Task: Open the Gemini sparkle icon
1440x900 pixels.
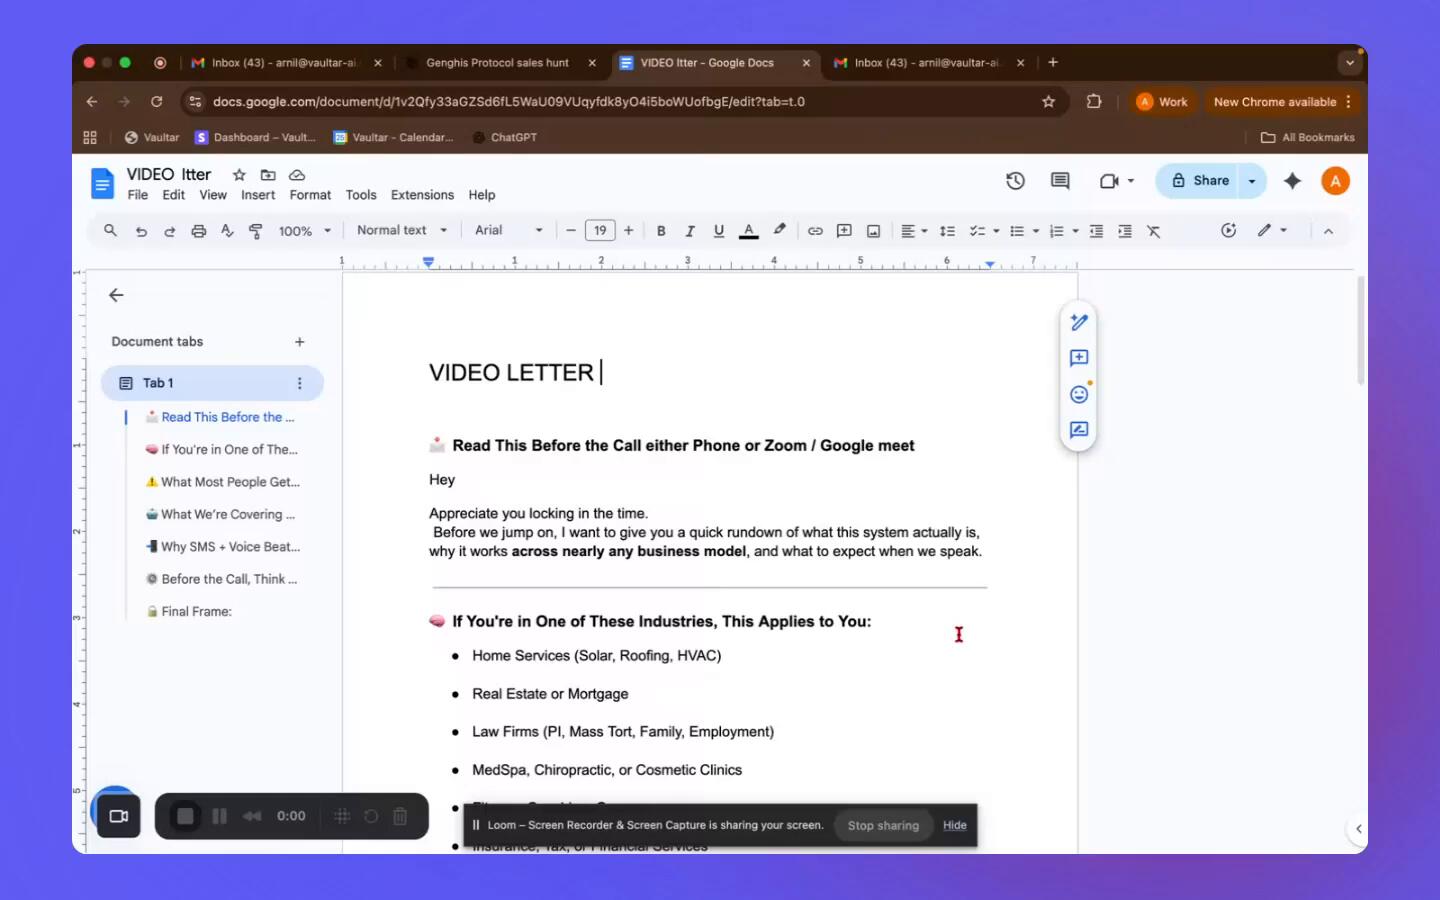Action: [x=1292, y=181]
